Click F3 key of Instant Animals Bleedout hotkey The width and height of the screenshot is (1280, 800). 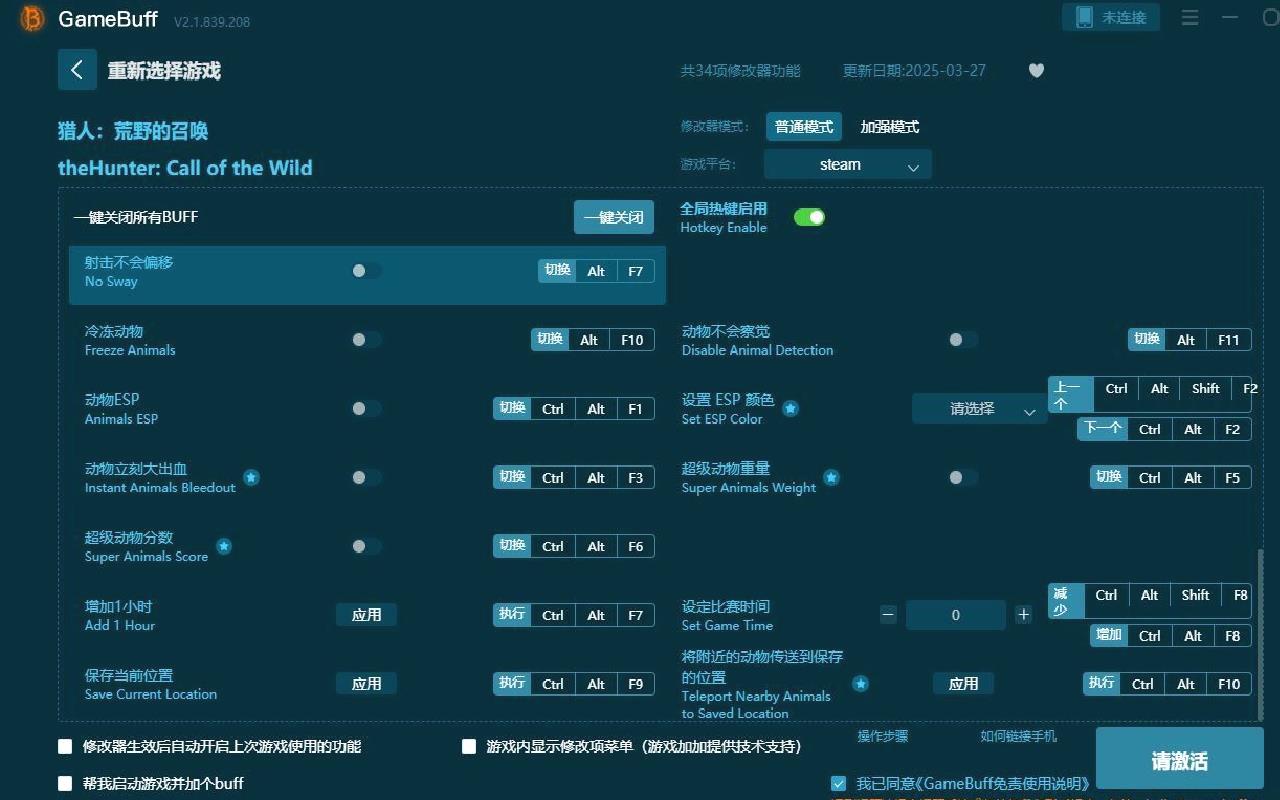point(635,478)
